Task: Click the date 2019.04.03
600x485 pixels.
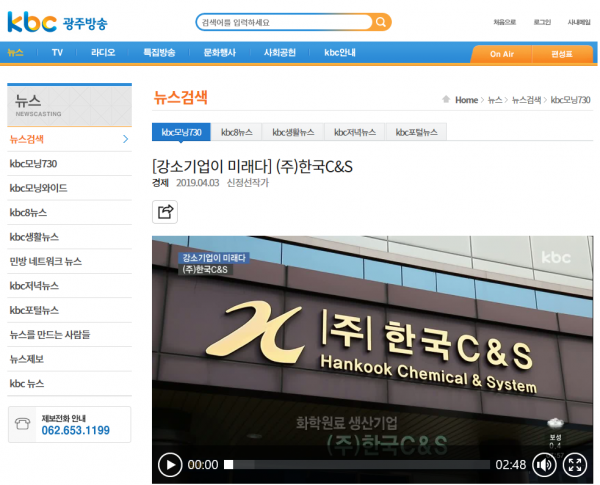Action: click(197, 183)
